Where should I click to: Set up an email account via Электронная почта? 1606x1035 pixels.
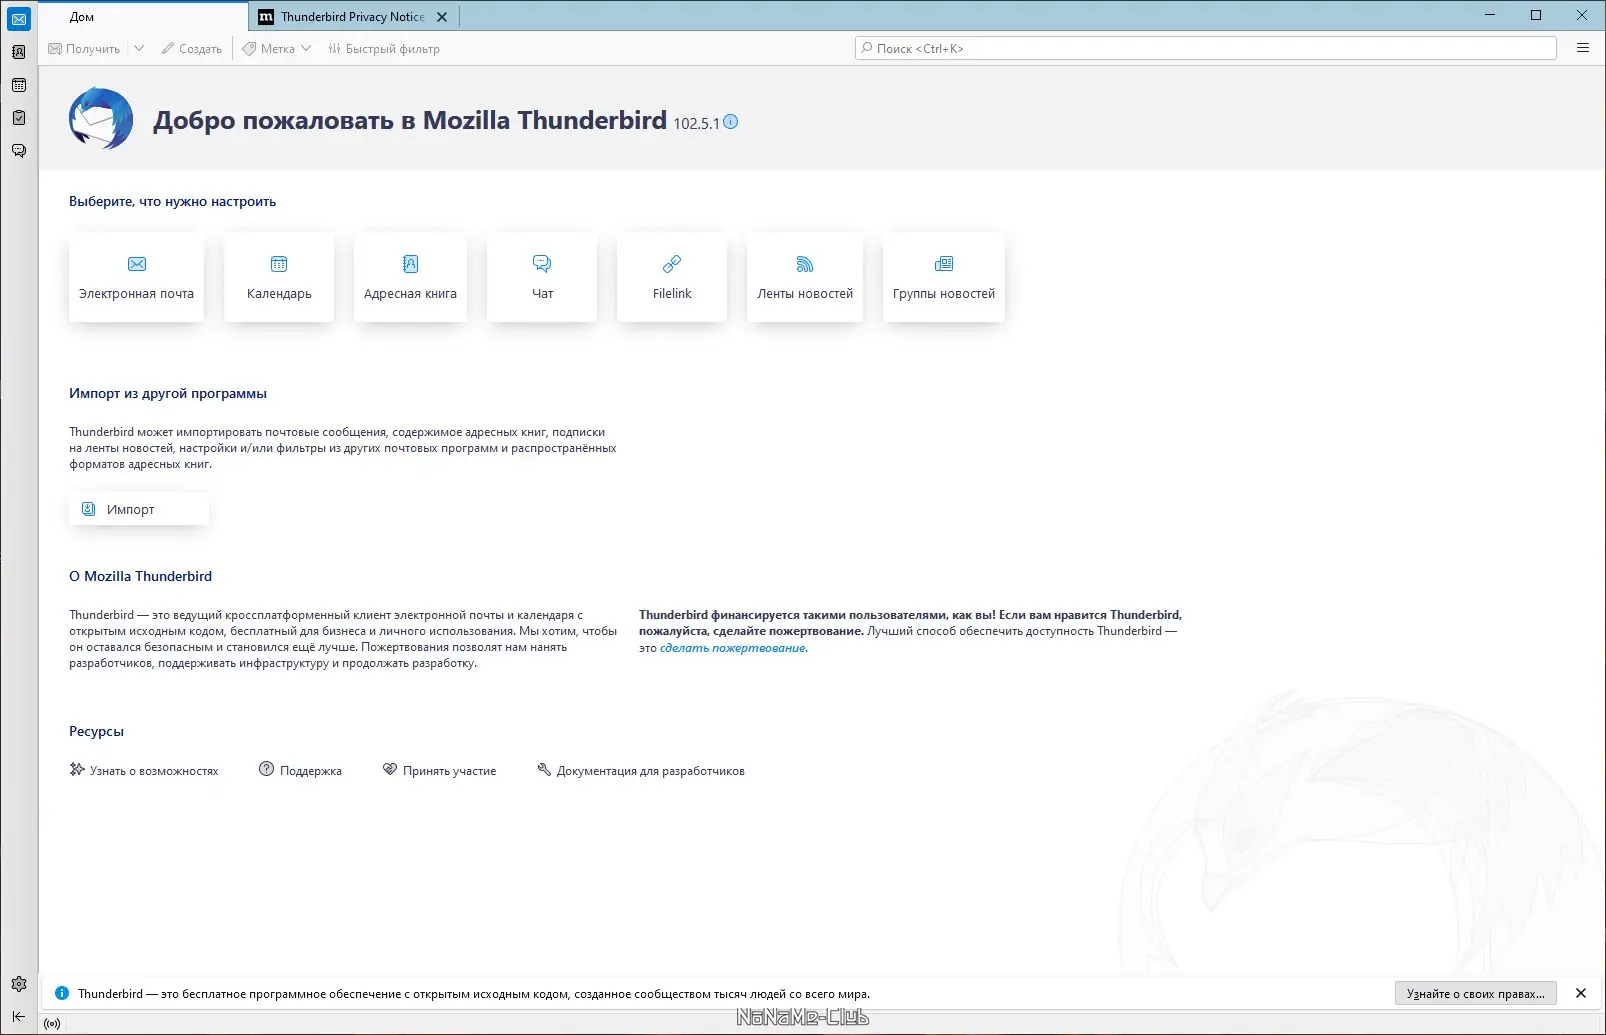(136, 277)
